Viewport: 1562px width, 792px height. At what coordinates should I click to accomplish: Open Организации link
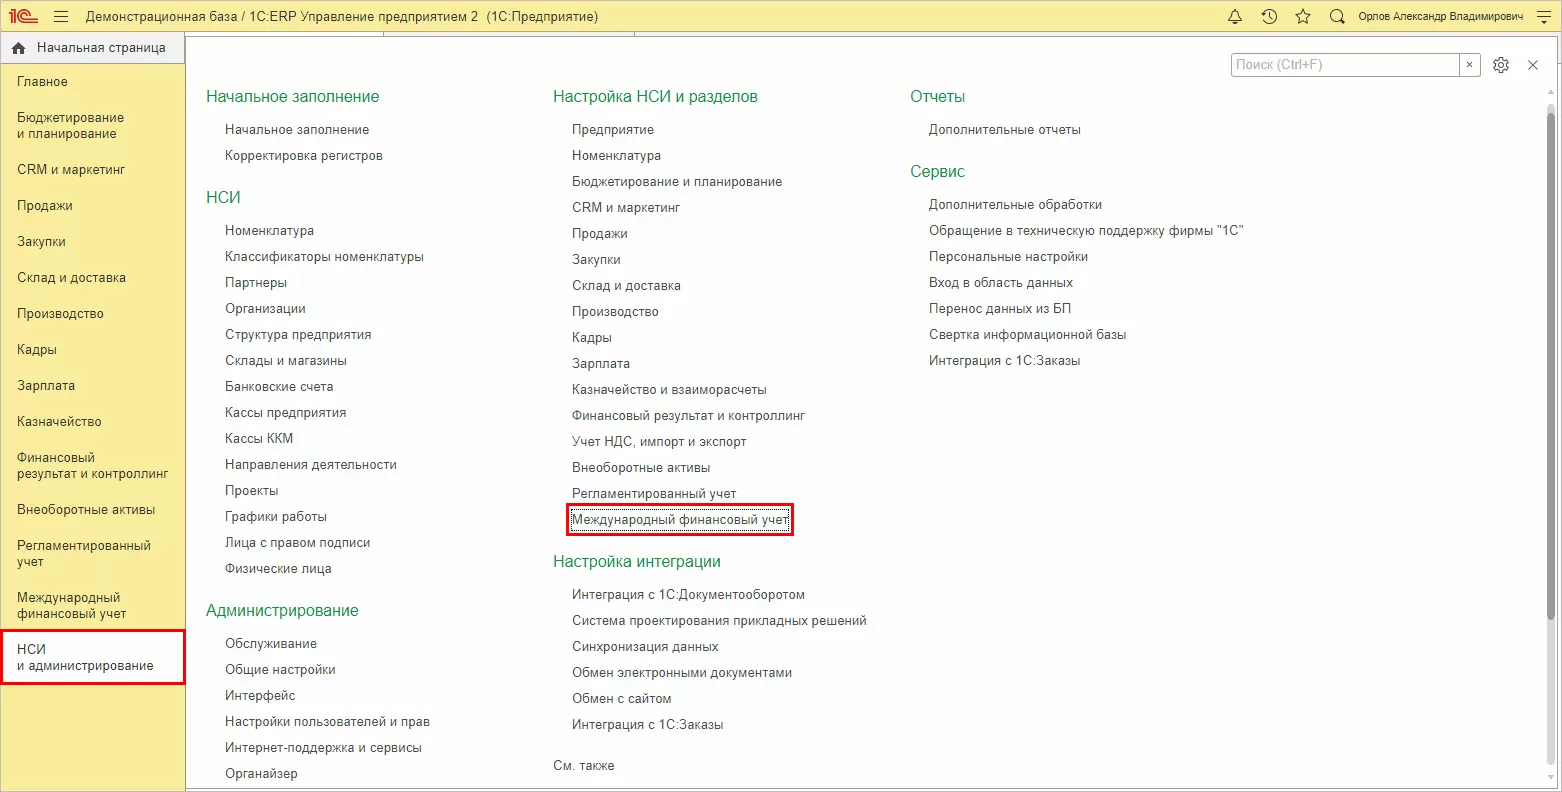click(x=265, y=309)
